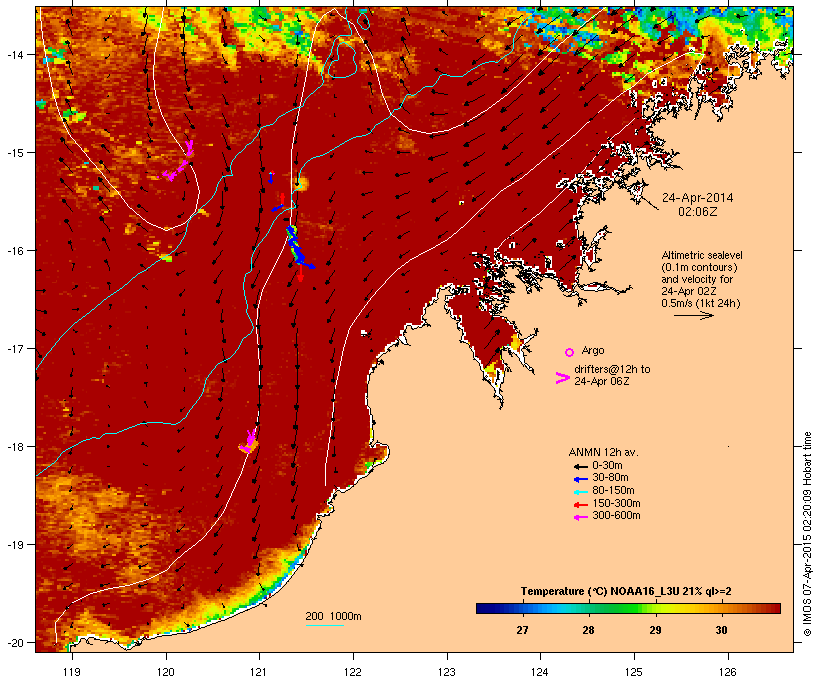Click the magenta drifter chevron legend symbol
Viewport: 820px width, 680px height.
pyautogui.click(x=563, y=378)
